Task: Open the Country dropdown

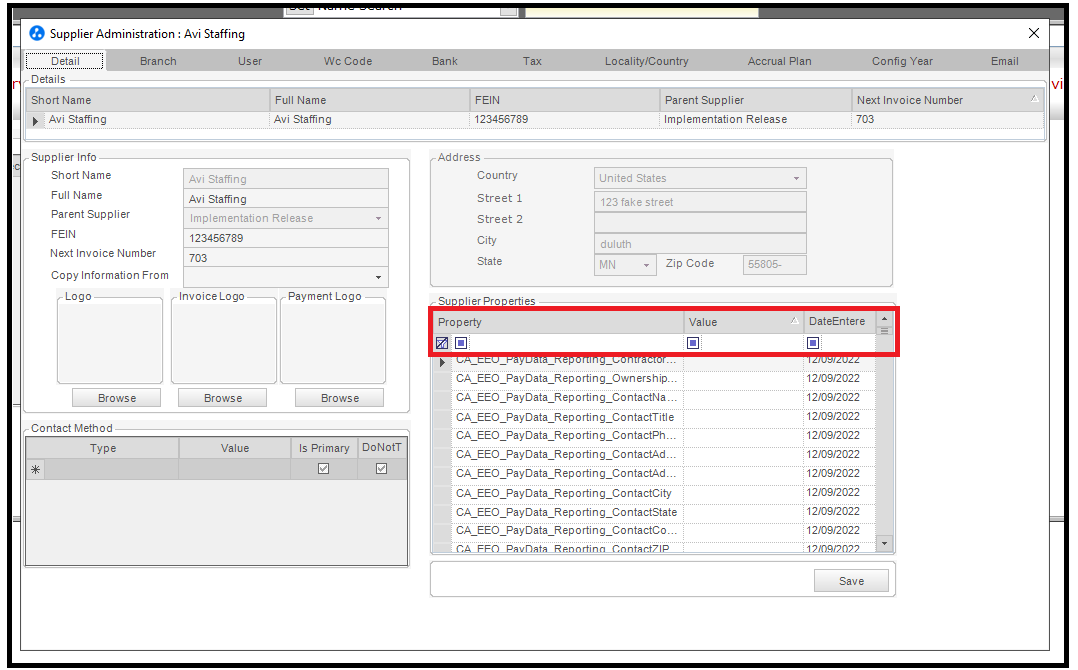Action: tap(796, 179)
